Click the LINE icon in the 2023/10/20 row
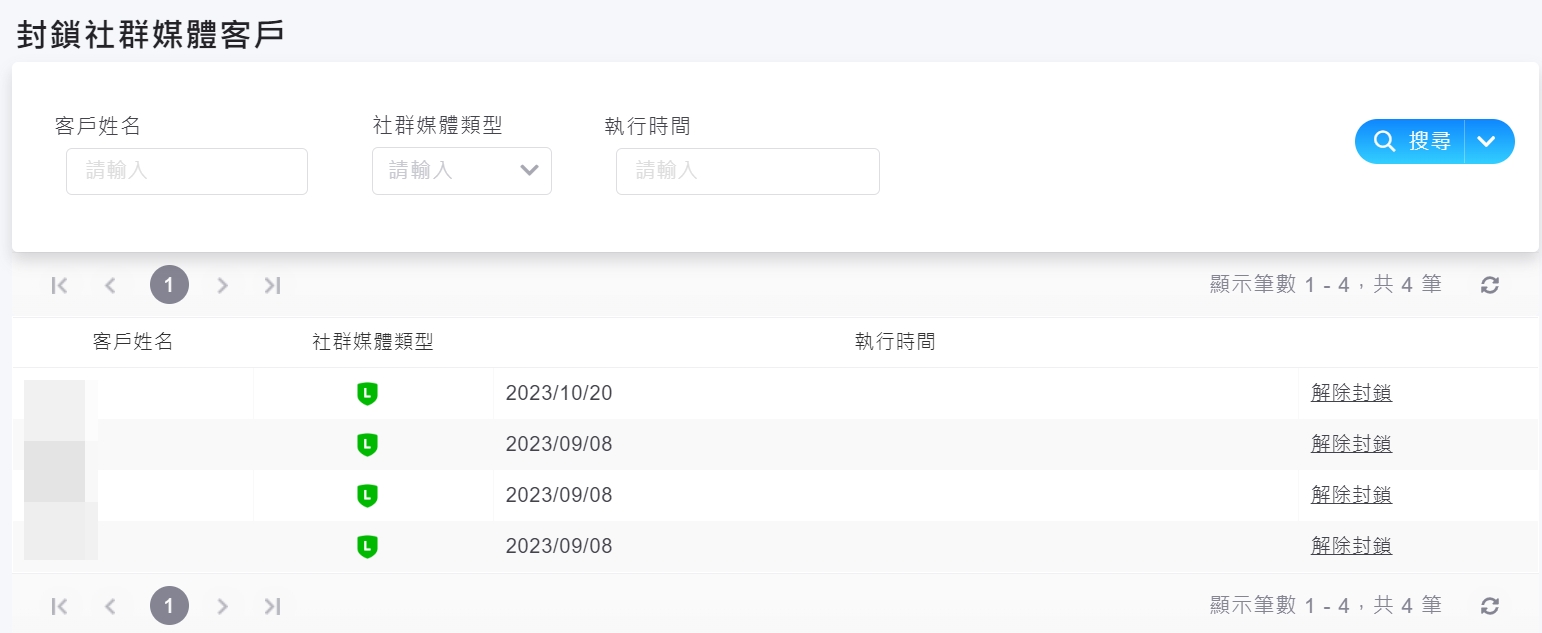 pos(367,394)
